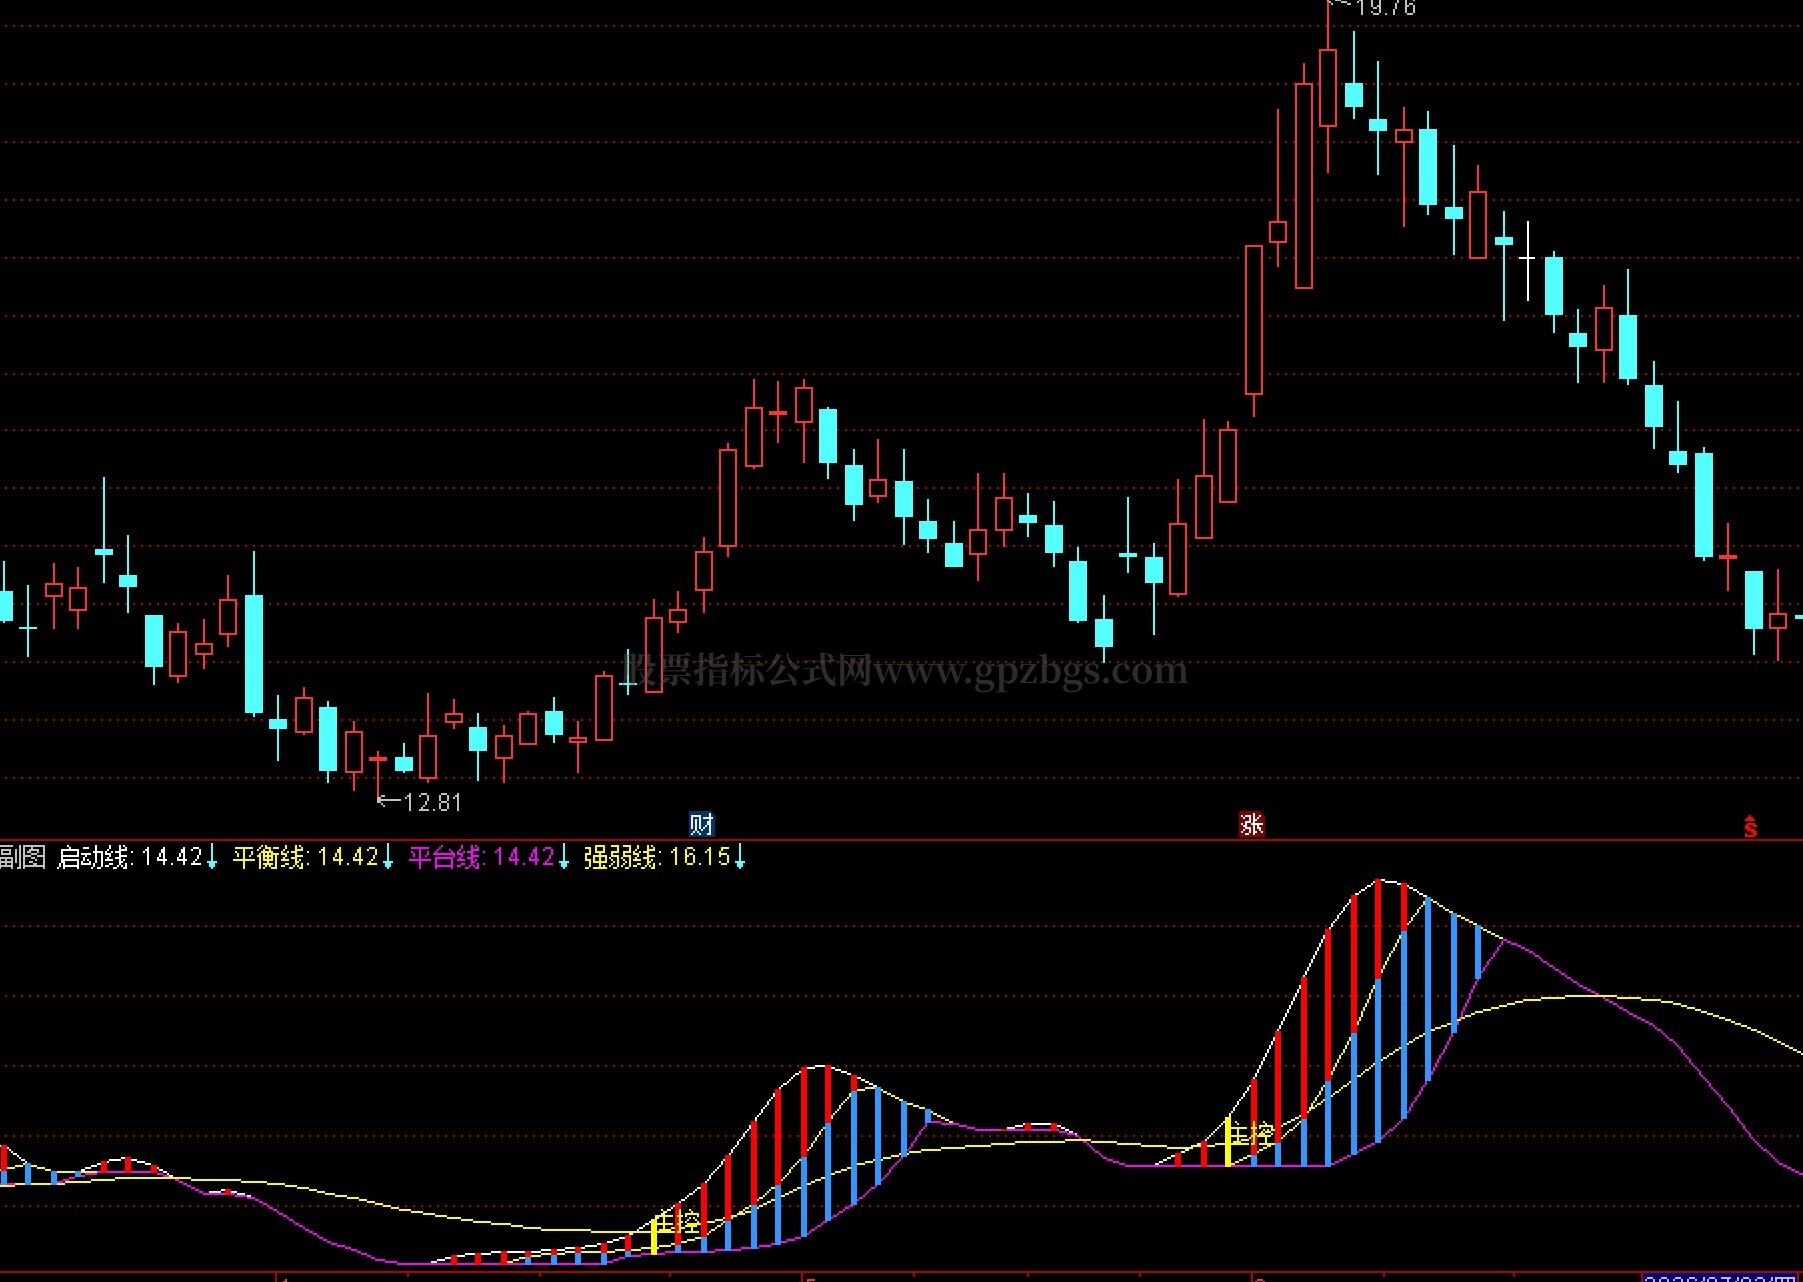Click the first yellow 主控 signal bar
Screen dimensions: 1803x1282
click(654, 1235)
